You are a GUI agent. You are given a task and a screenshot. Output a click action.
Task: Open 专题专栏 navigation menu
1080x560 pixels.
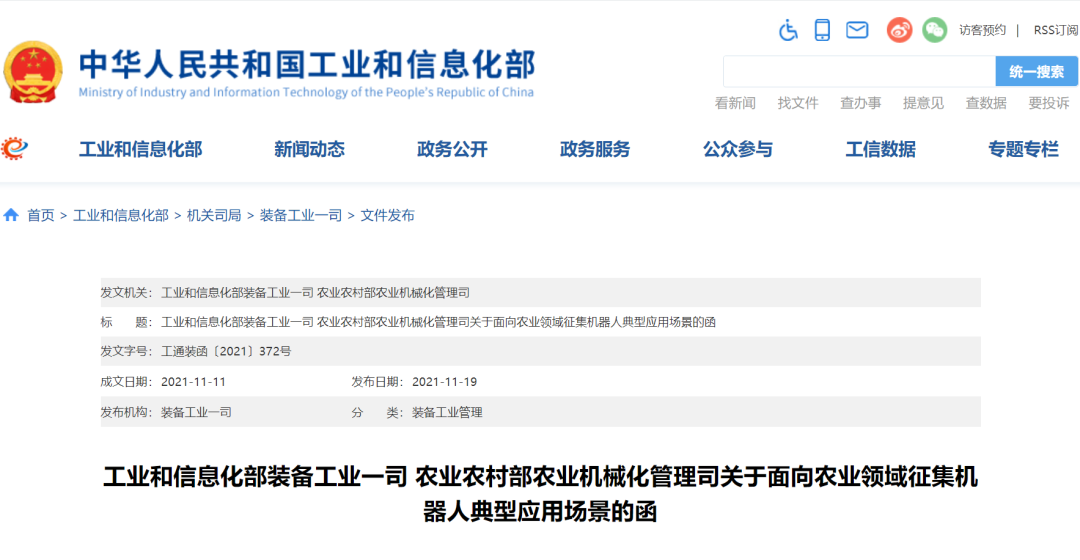pos(1024,149)
